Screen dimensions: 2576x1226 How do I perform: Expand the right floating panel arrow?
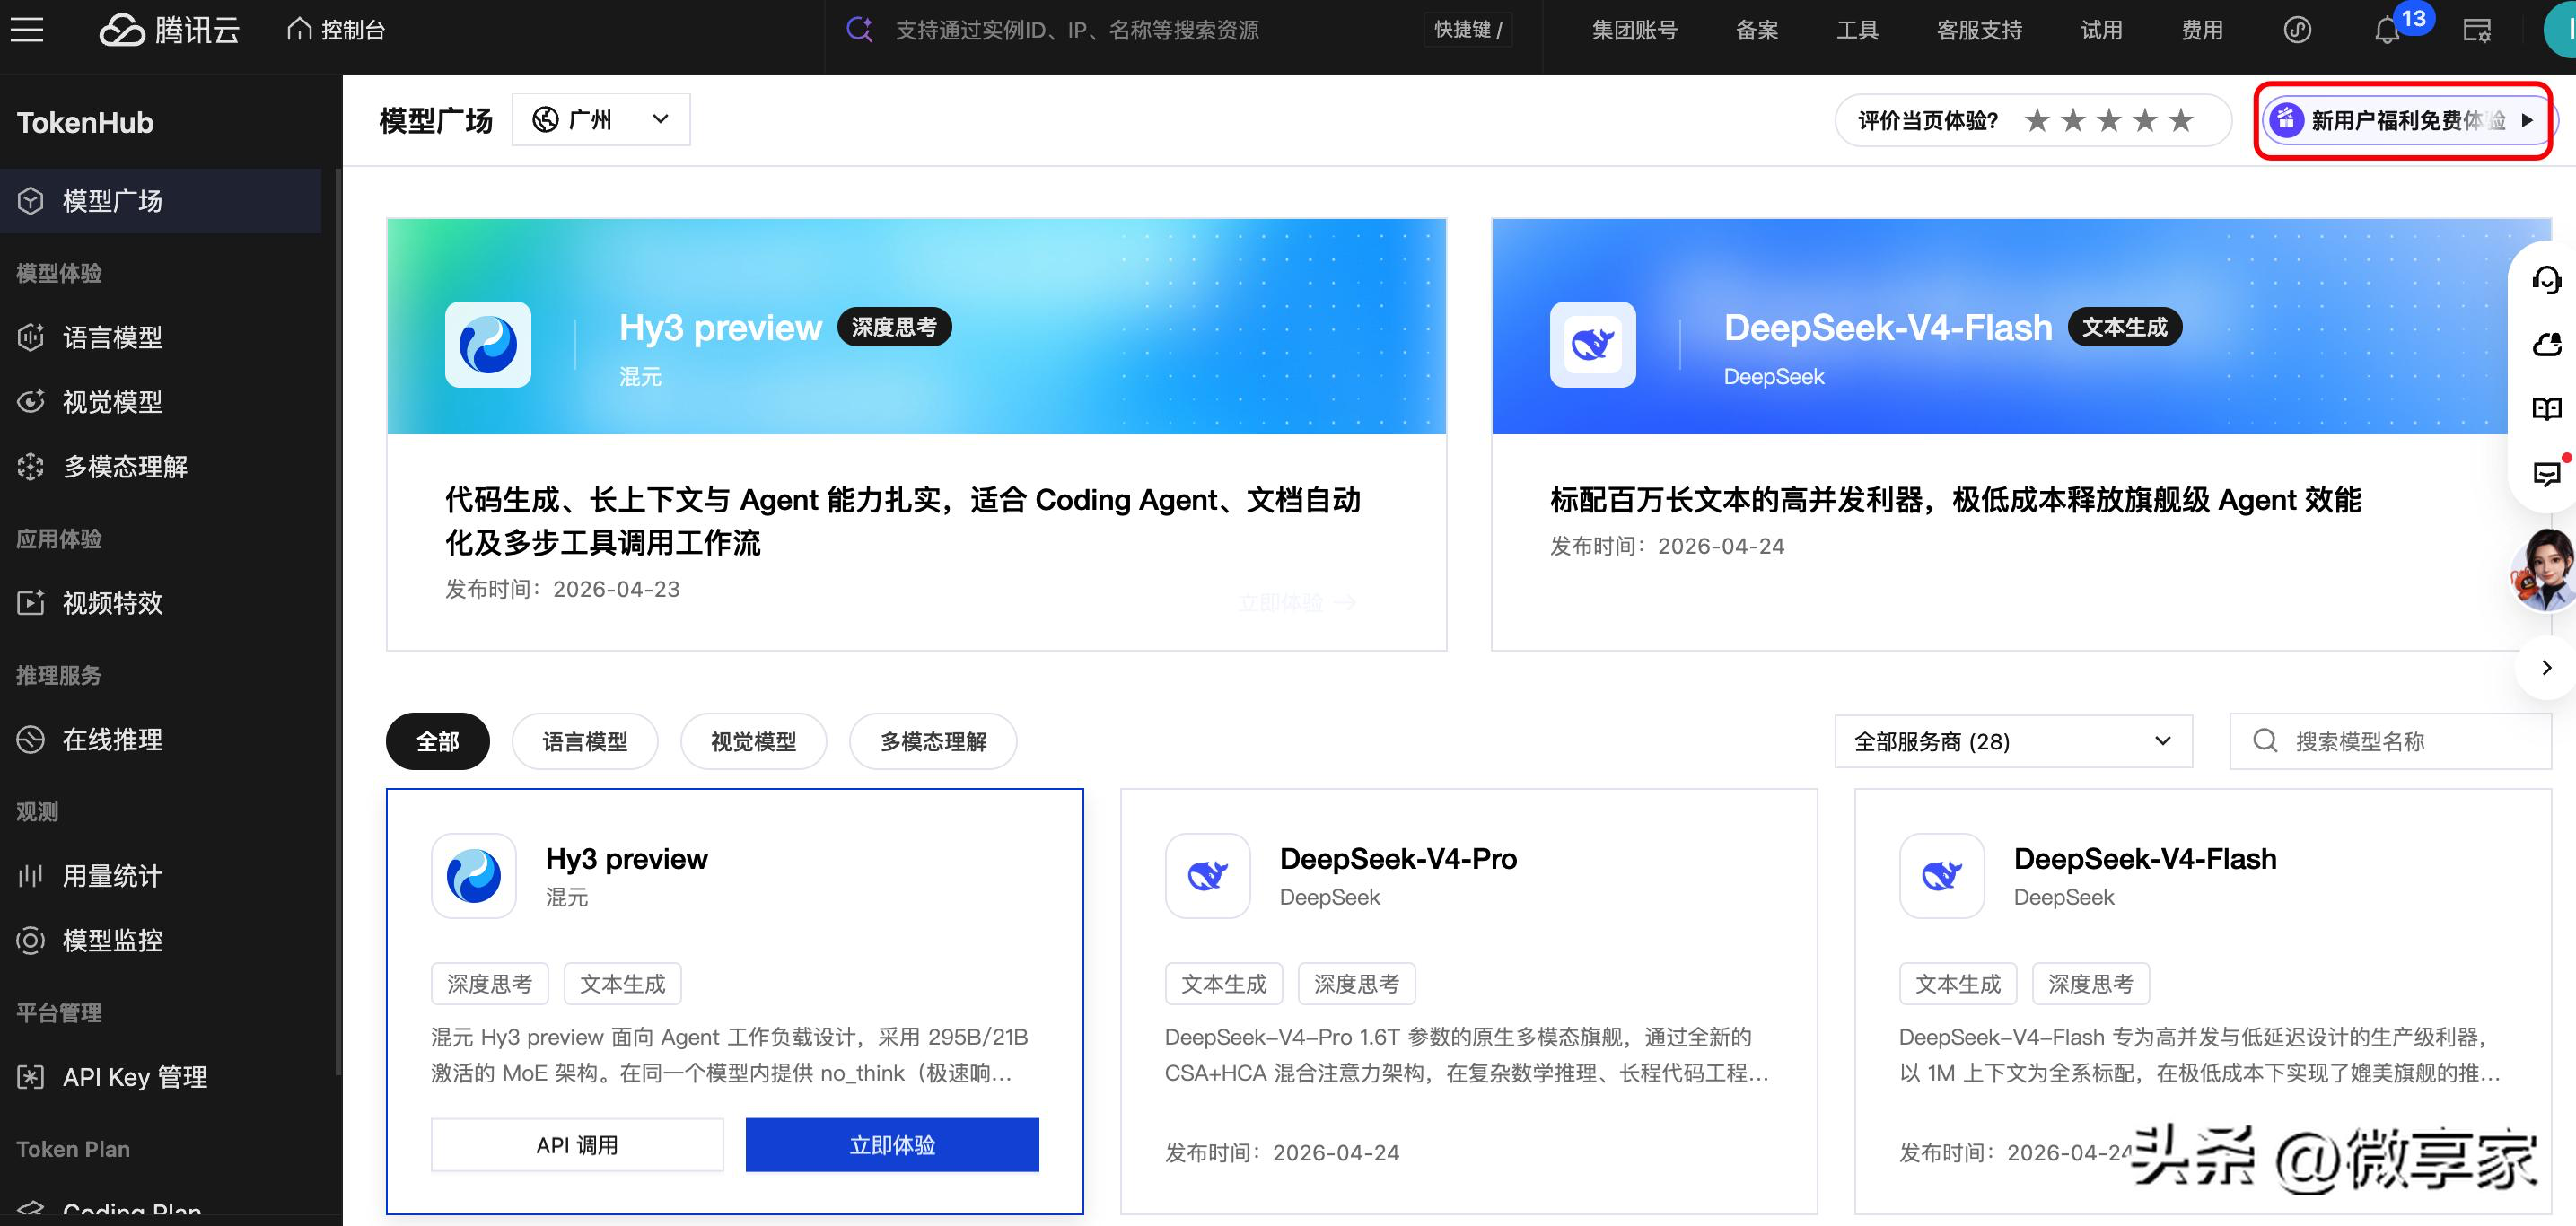click(2546, 668)
